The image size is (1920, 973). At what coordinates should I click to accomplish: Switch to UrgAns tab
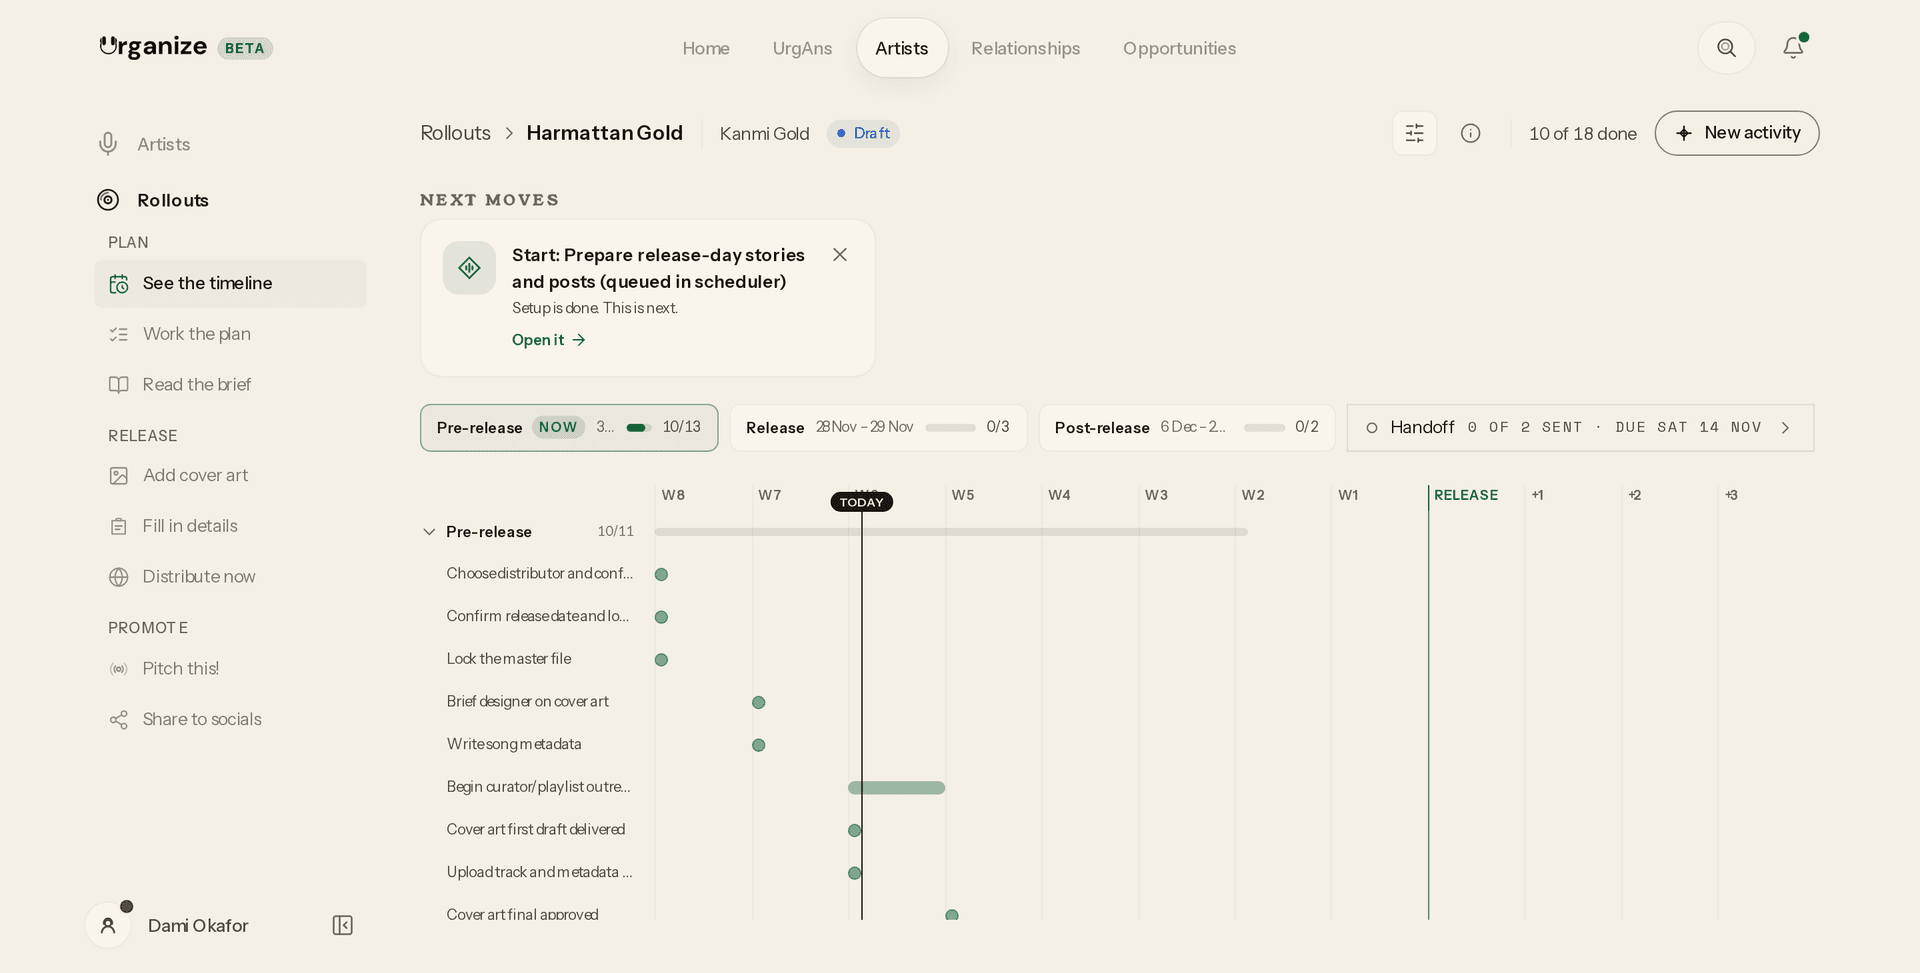802,48
